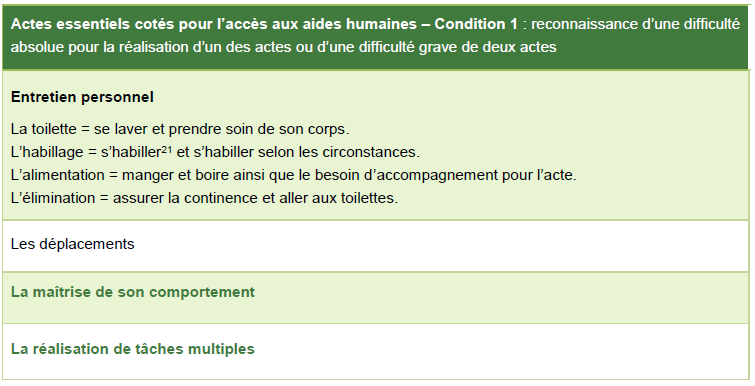Click the green table header text

pyautogui.click(x=375, y=36)
